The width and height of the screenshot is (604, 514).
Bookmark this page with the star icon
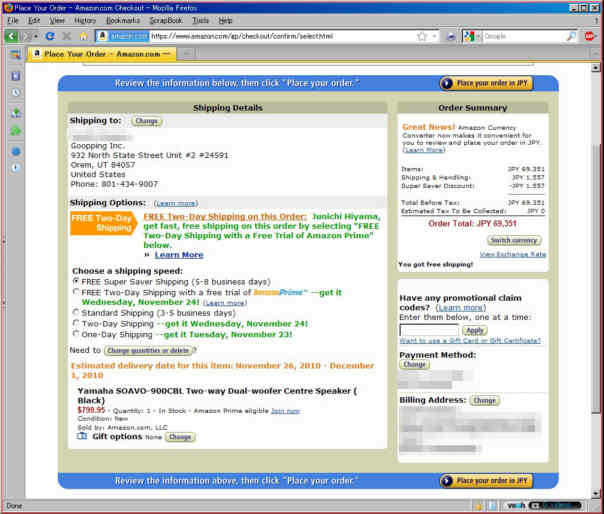point(422,36)
